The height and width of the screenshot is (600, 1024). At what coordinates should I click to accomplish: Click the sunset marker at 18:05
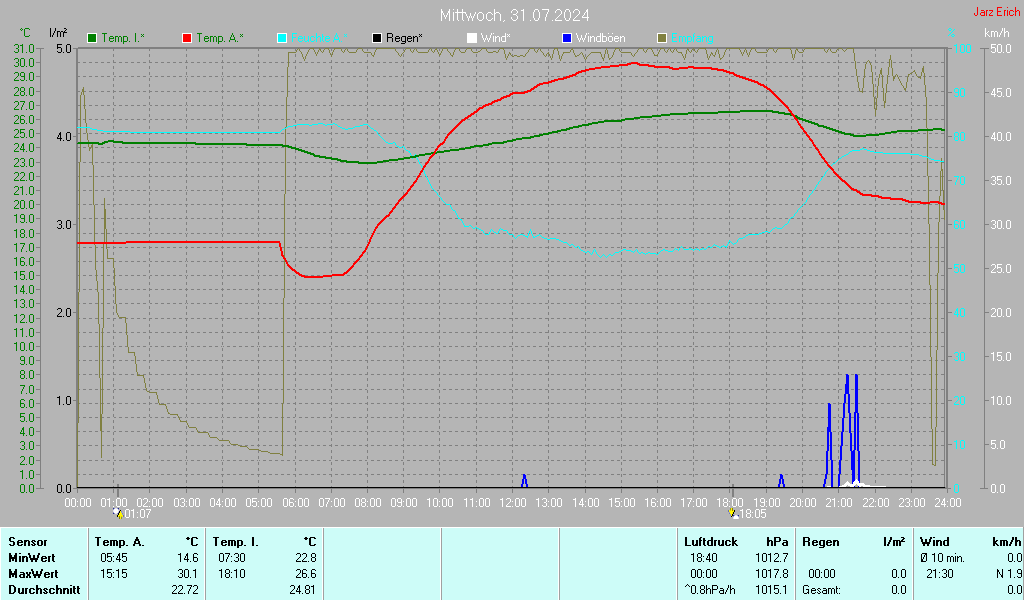click(735, 513)
